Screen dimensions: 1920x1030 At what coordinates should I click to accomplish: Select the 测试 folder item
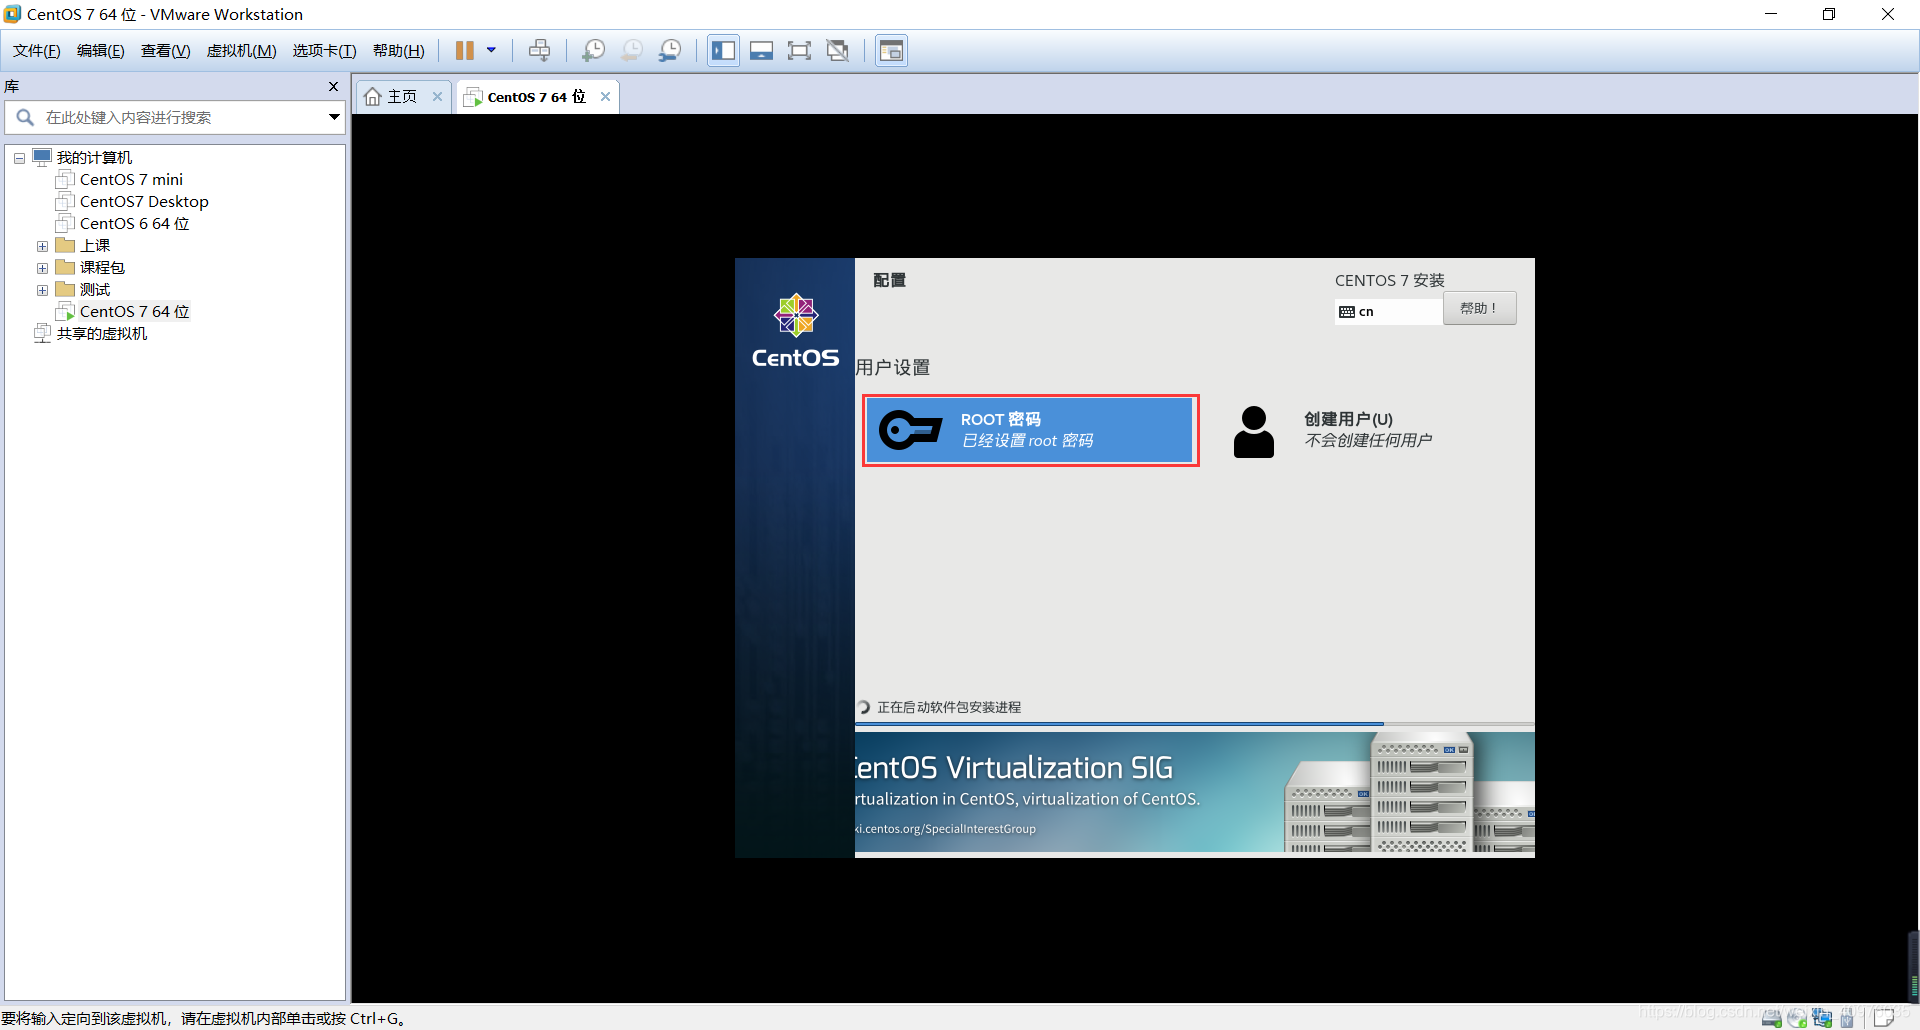[95, 290]
